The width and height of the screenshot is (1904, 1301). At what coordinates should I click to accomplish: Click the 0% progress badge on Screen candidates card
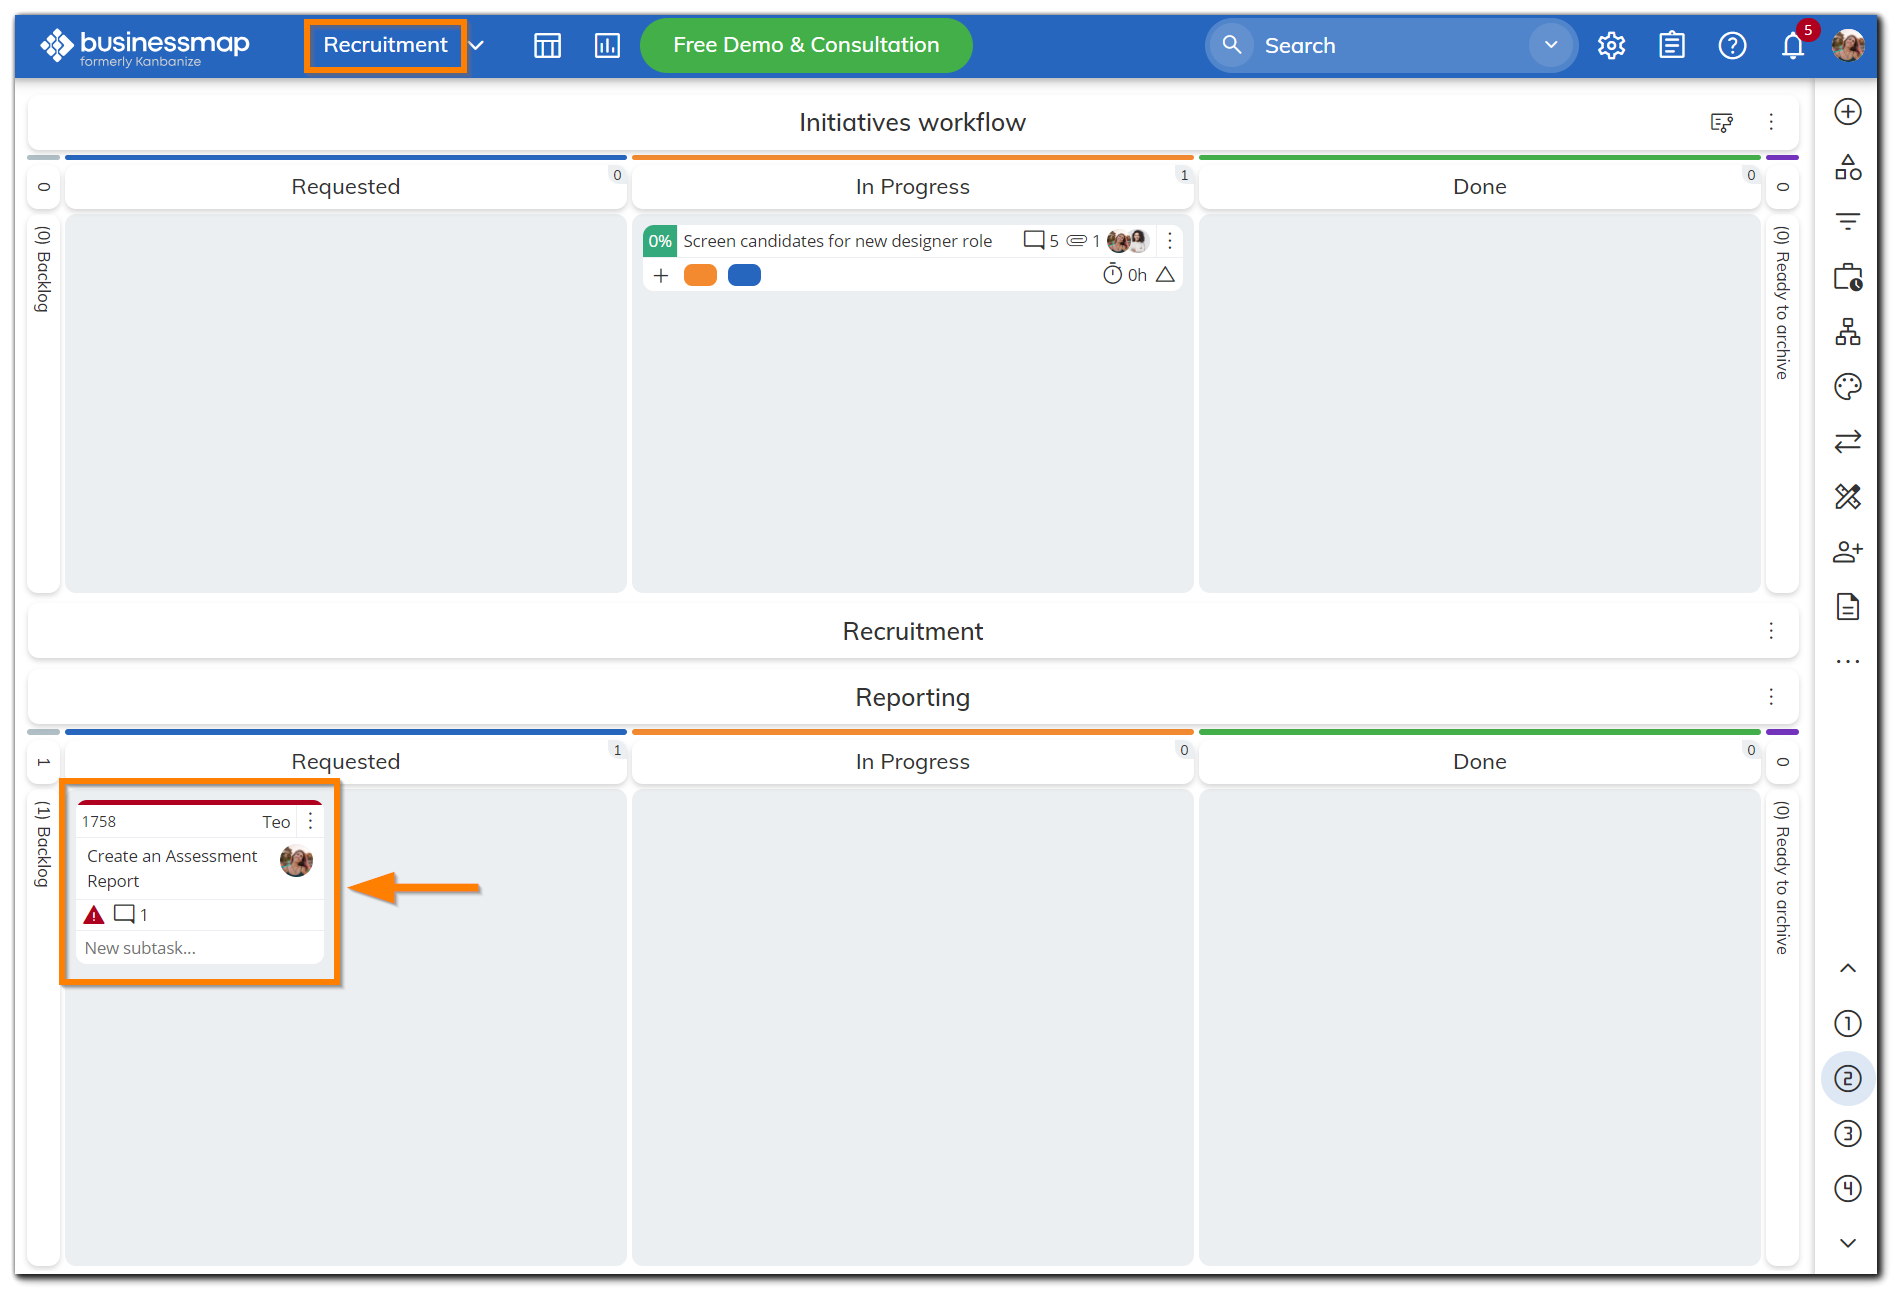[660, 240]
